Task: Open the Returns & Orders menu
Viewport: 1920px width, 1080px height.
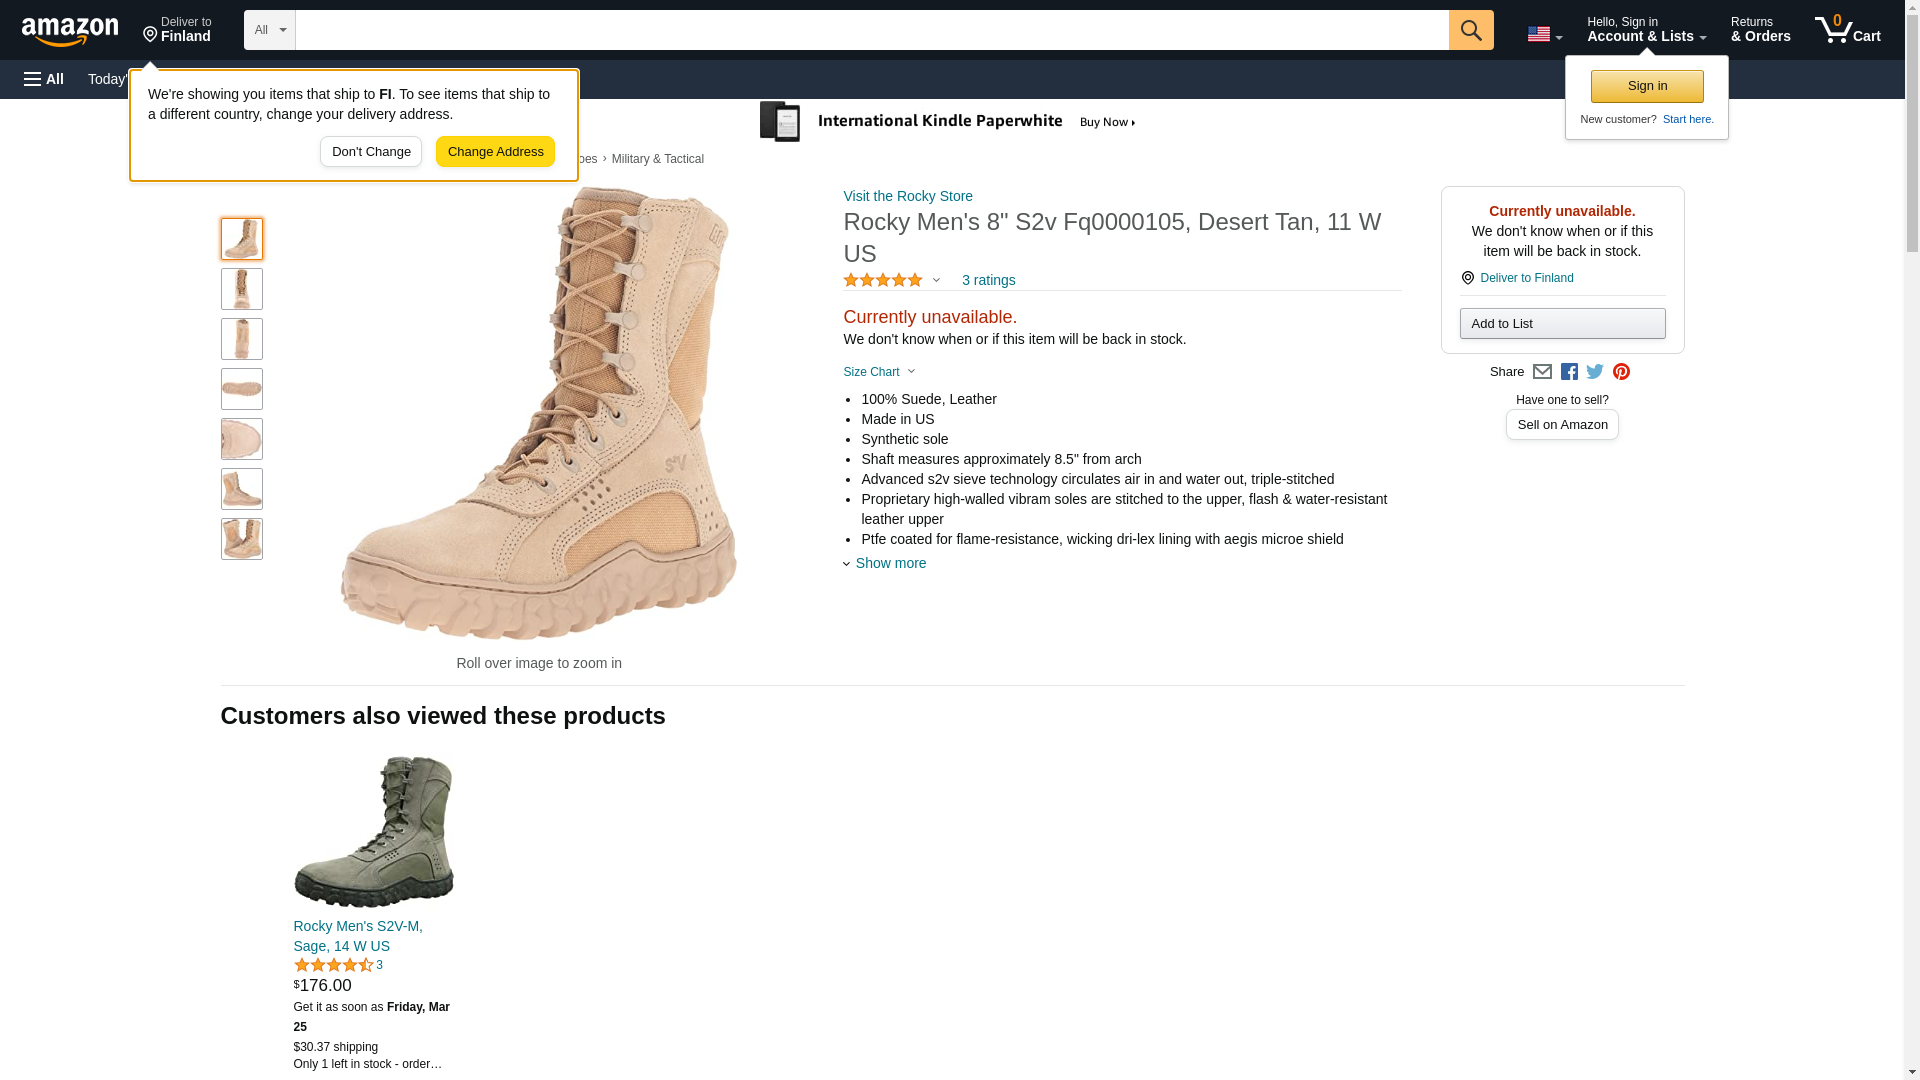Action: 1760,30
